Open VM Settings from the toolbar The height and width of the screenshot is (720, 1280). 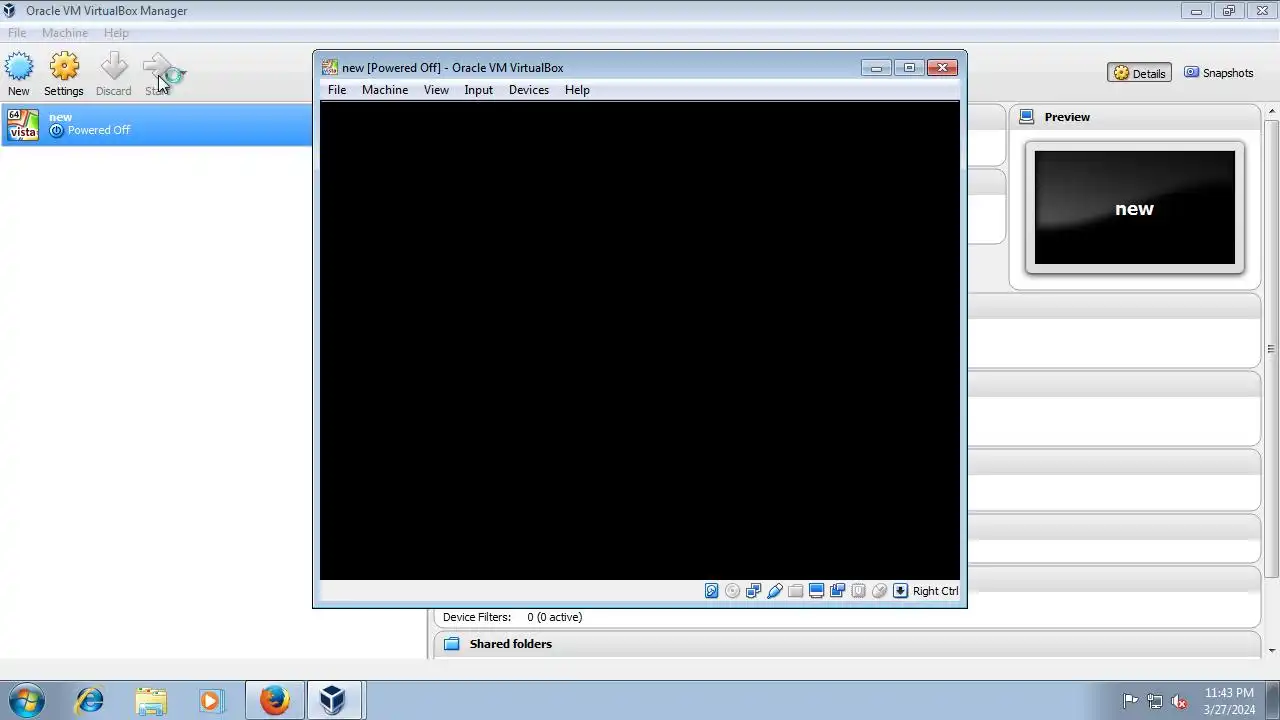pyautogui.click(x=64, y=67)
